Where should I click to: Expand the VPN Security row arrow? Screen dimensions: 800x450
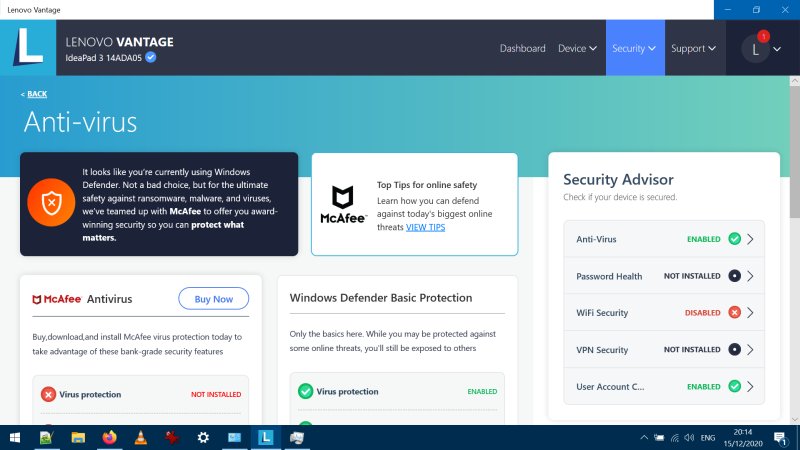pyautogui.click(x=750, y=349)
